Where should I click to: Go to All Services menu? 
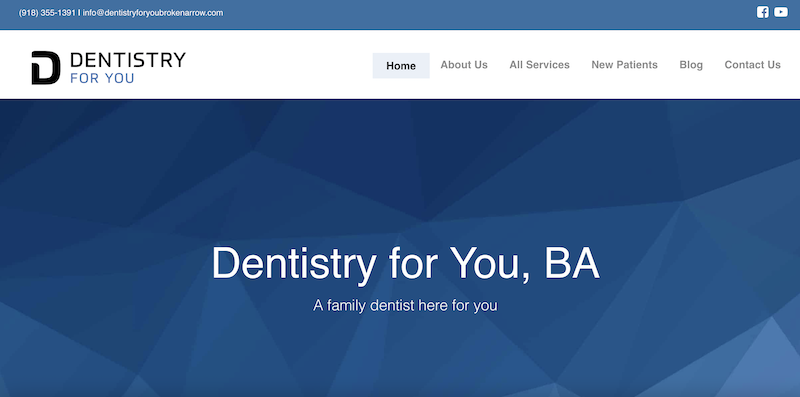(539, 65)
